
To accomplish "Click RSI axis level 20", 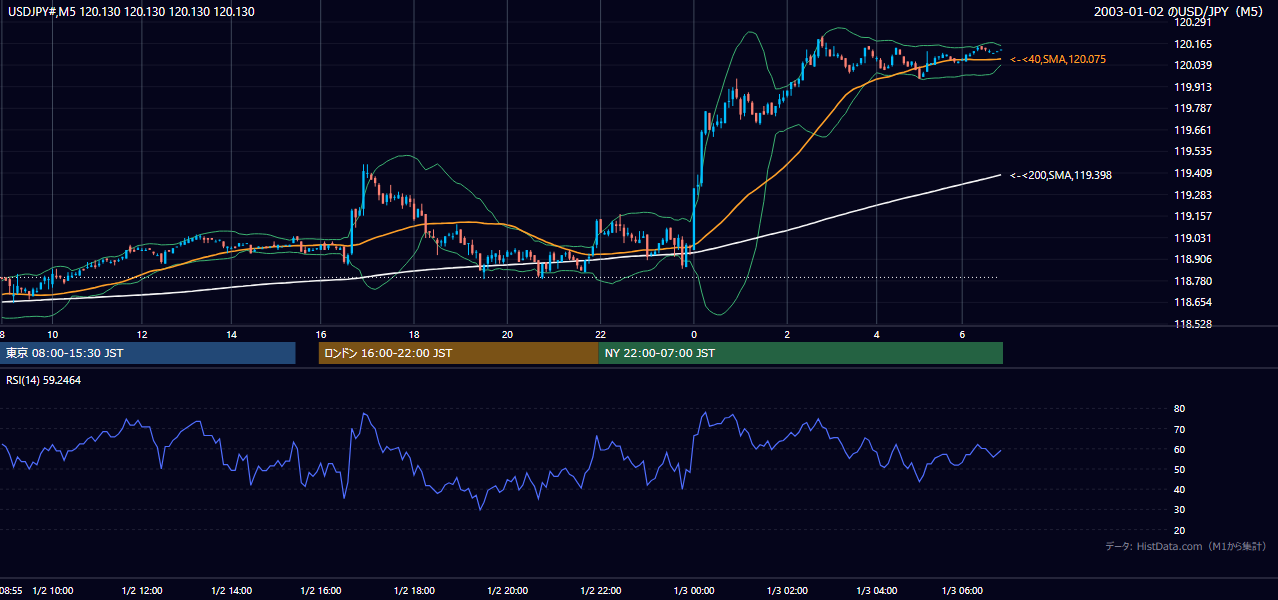I will coord(1179,530).
